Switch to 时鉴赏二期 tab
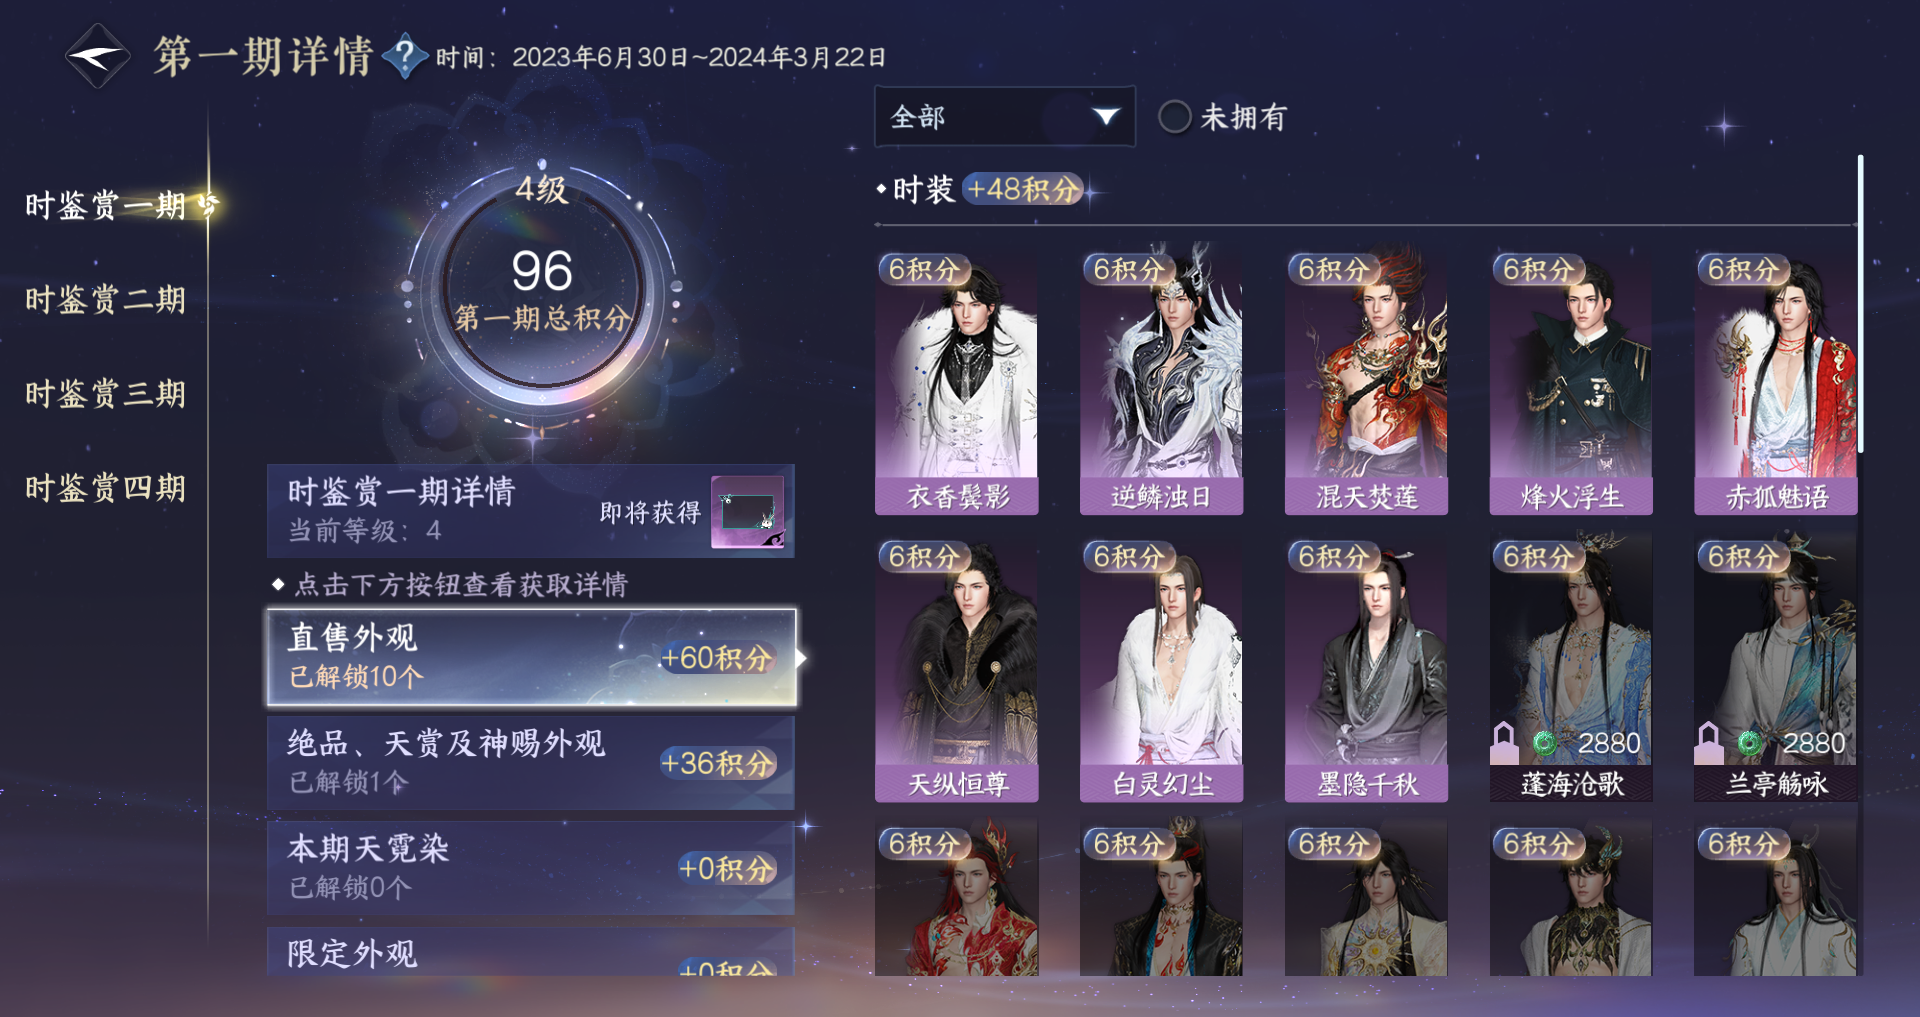 pyautogui.click(x=105, y=299)
